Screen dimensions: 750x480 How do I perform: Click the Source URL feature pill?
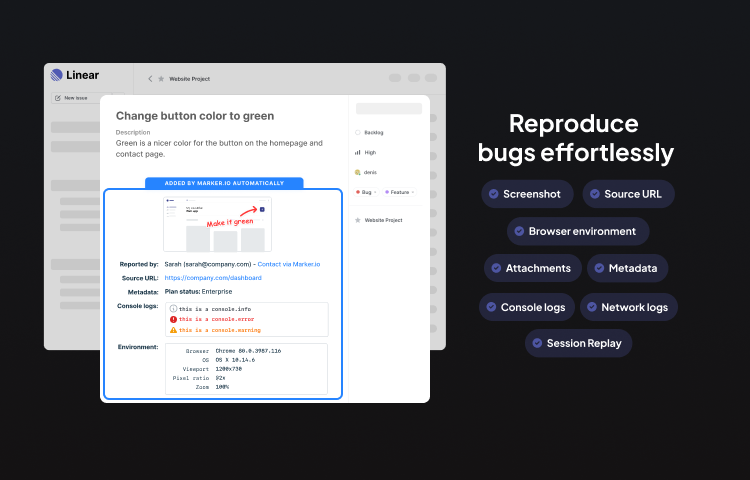click(629, 194)
